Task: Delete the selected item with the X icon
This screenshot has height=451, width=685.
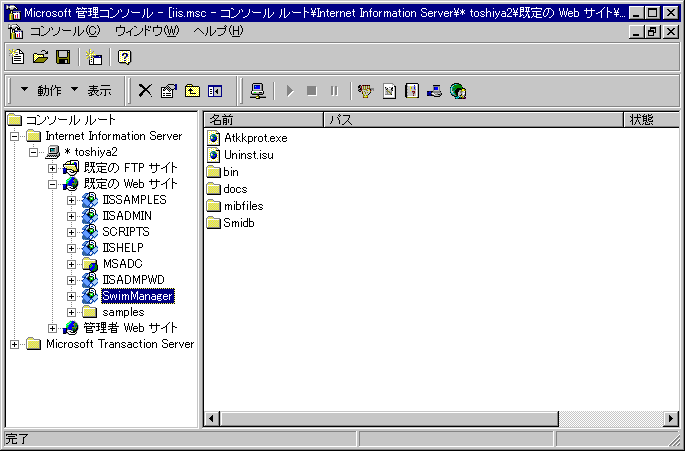Action: point(145,91)
